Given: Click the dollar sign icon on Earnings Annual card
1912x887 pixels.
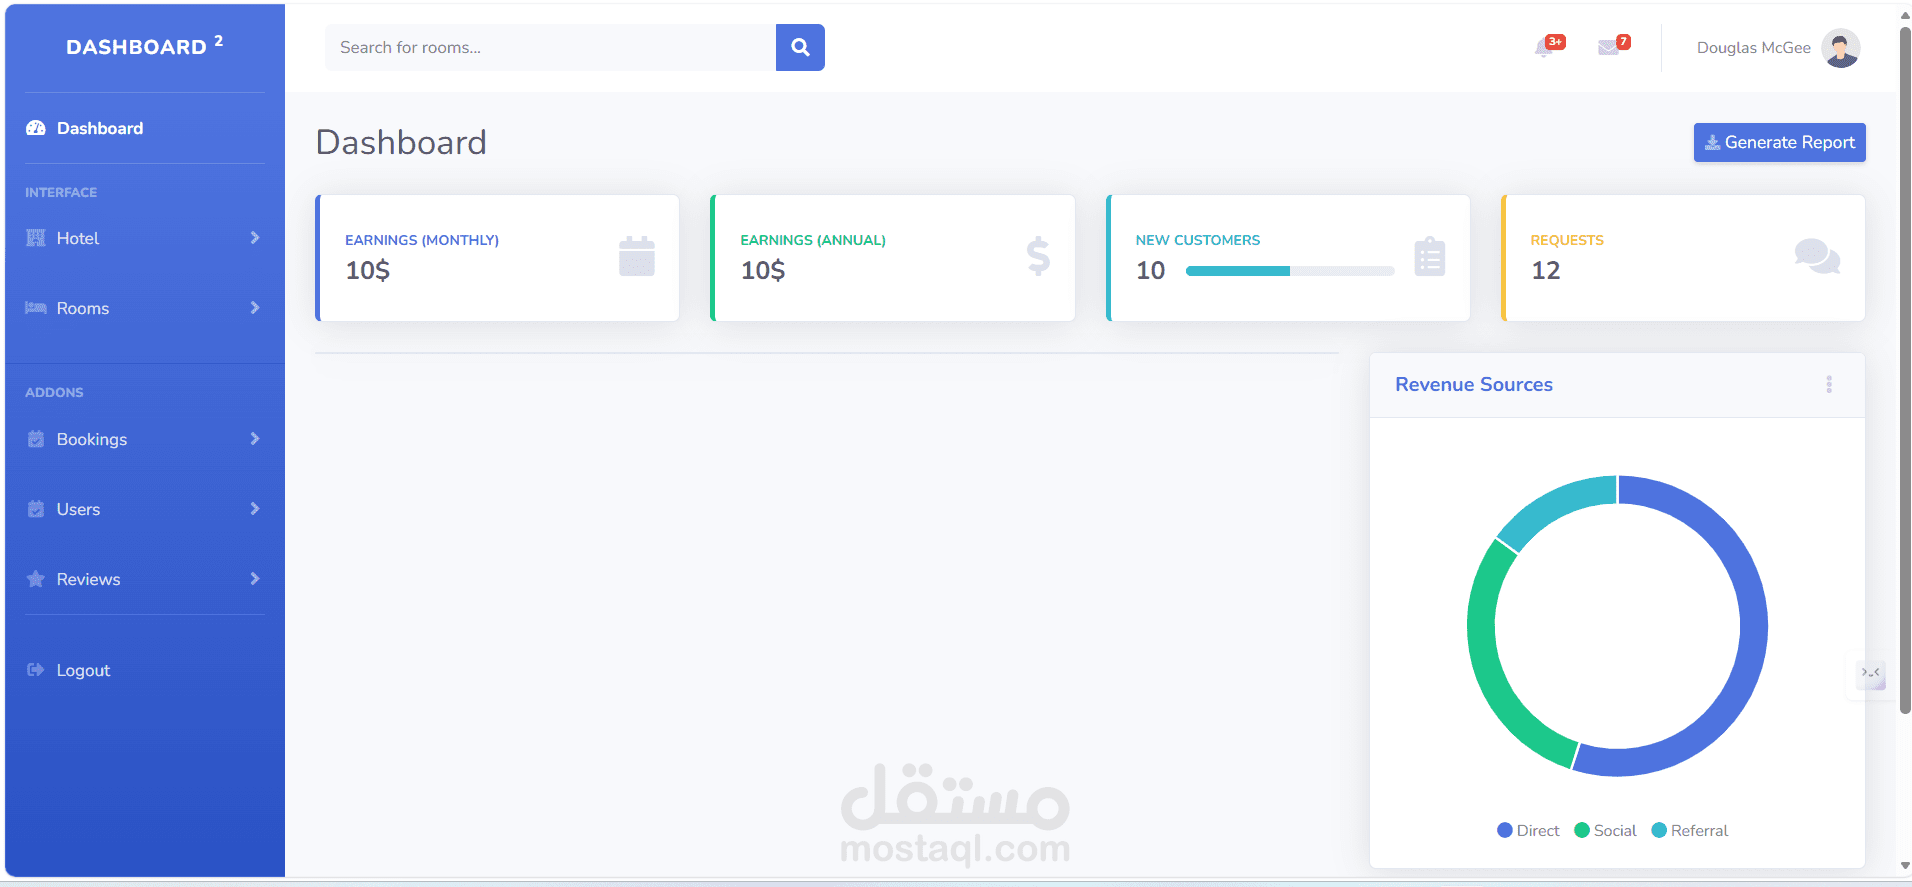Looking at the screenshot, I should coord(1038,256).
